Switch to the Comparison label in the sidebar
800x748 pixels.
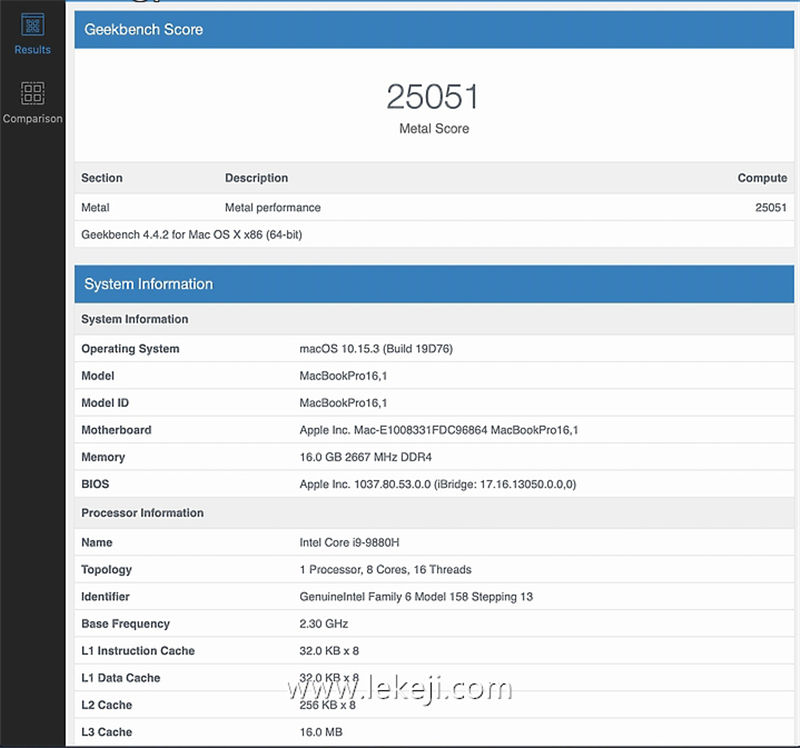(32, 119)
